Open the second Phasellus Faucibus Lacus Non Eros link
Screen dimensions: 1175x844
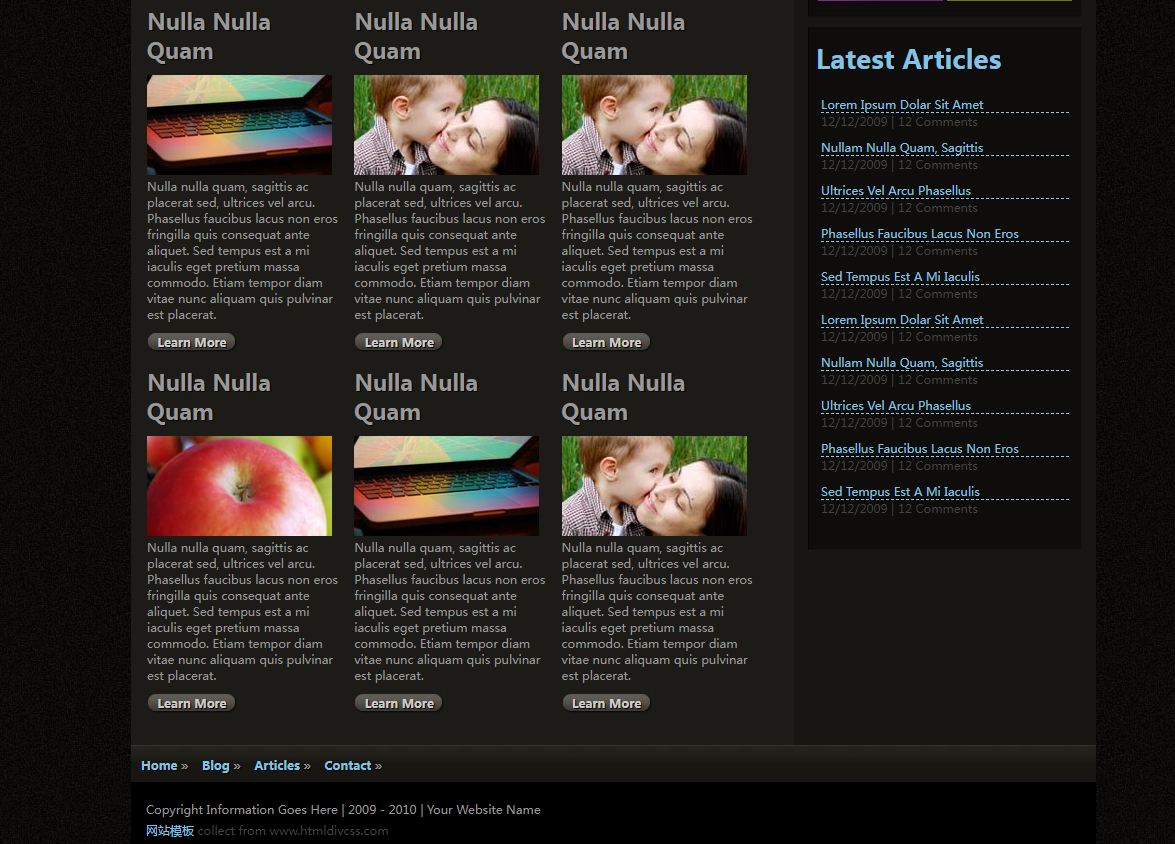pos(920,449)
